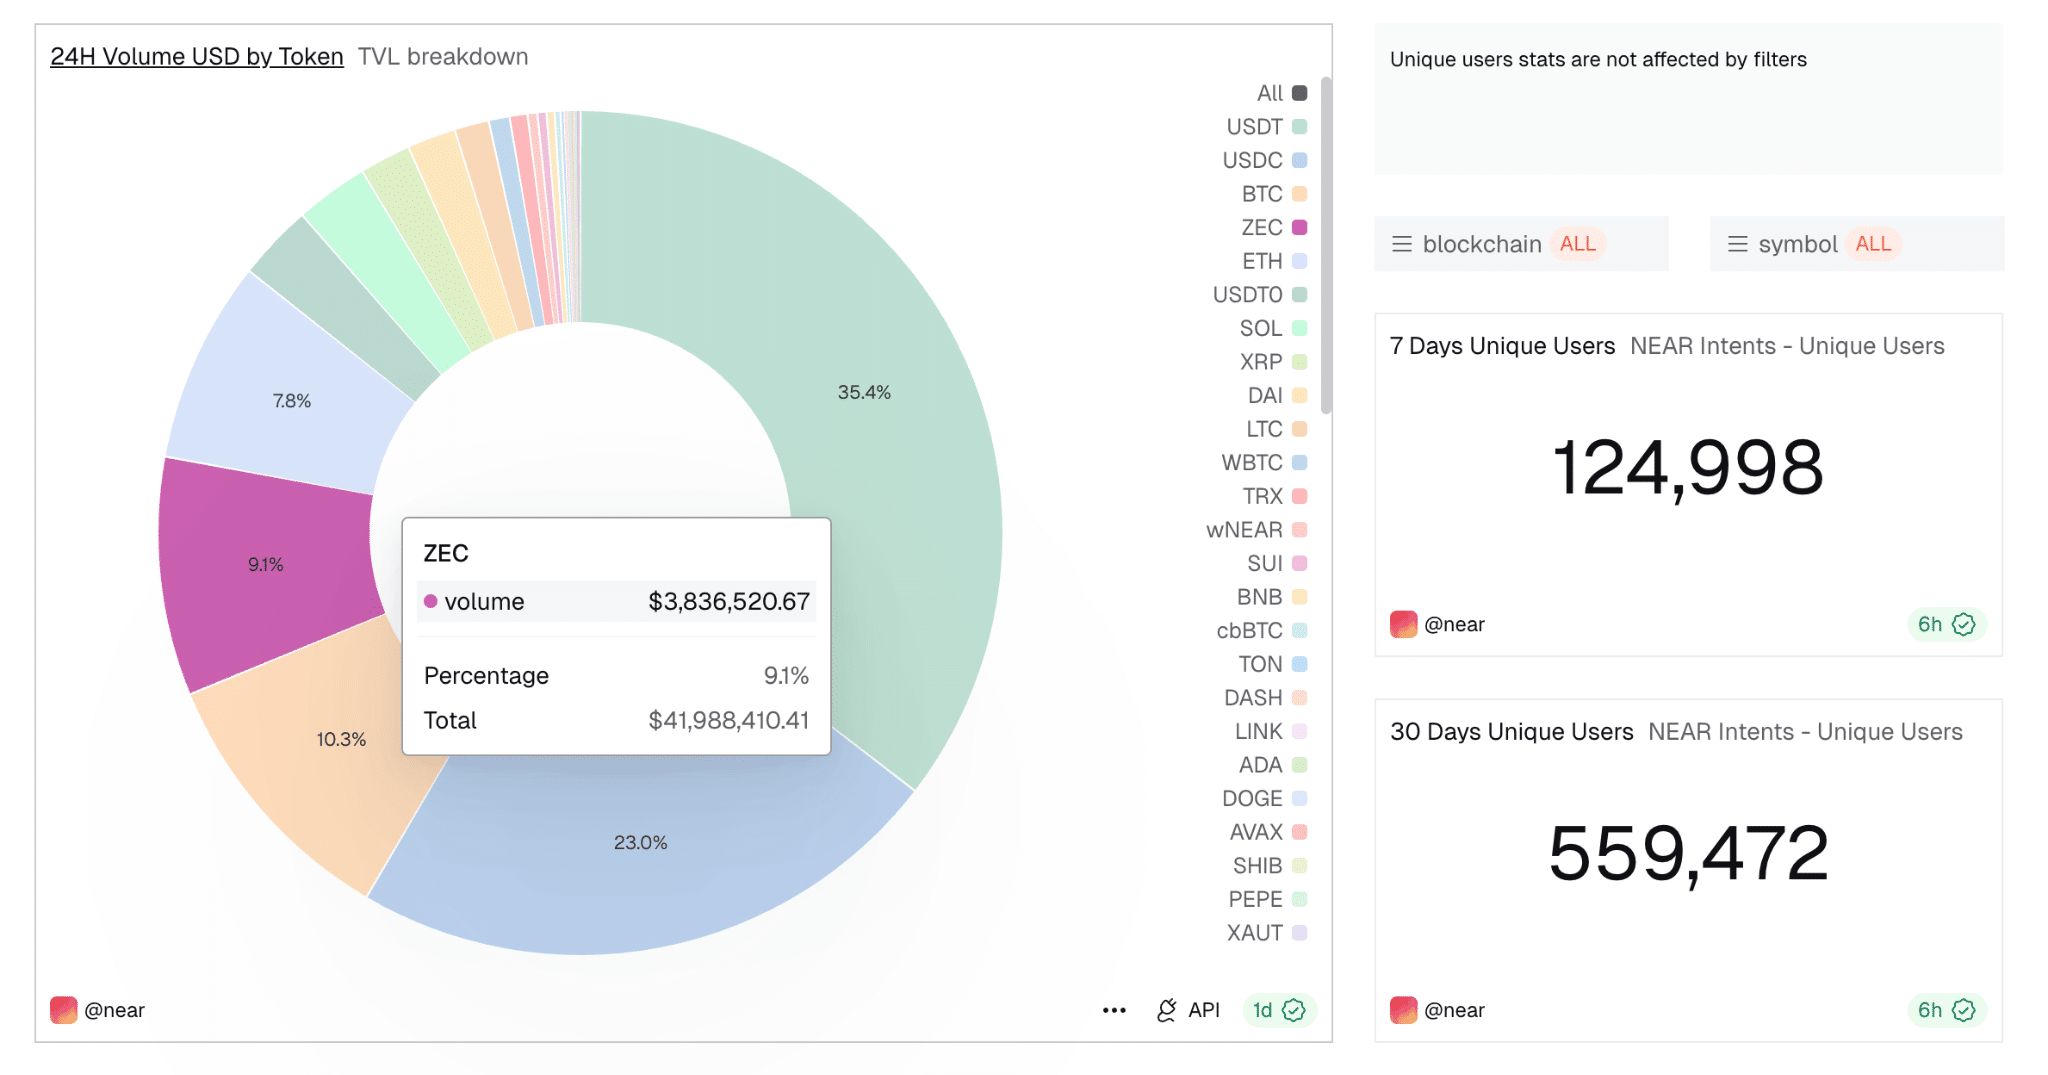2048x1075 pixels.
Task: Toggle USDT0 series in the legend
Action: tap(1260, 295)
